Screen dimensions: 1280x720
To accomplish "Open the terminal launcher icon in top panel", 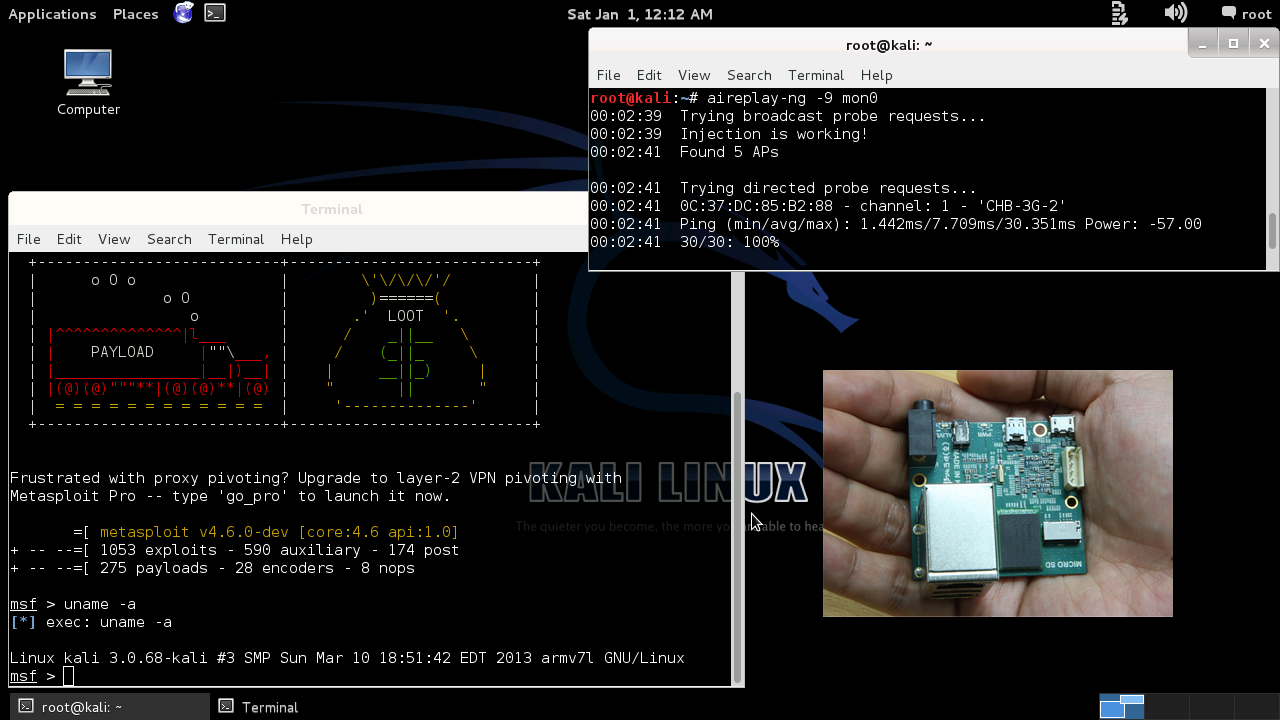I will (215, 13).
